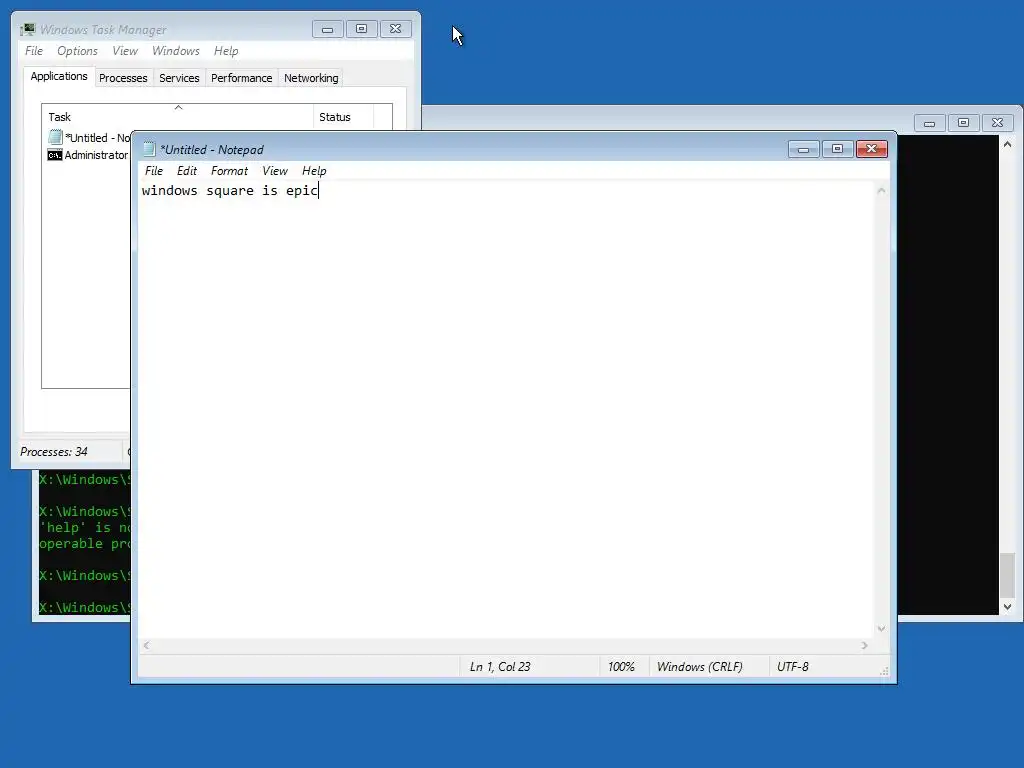Close the Task Manager window
This screenshot has height=768, width=1024.
(x=395, y=29)
